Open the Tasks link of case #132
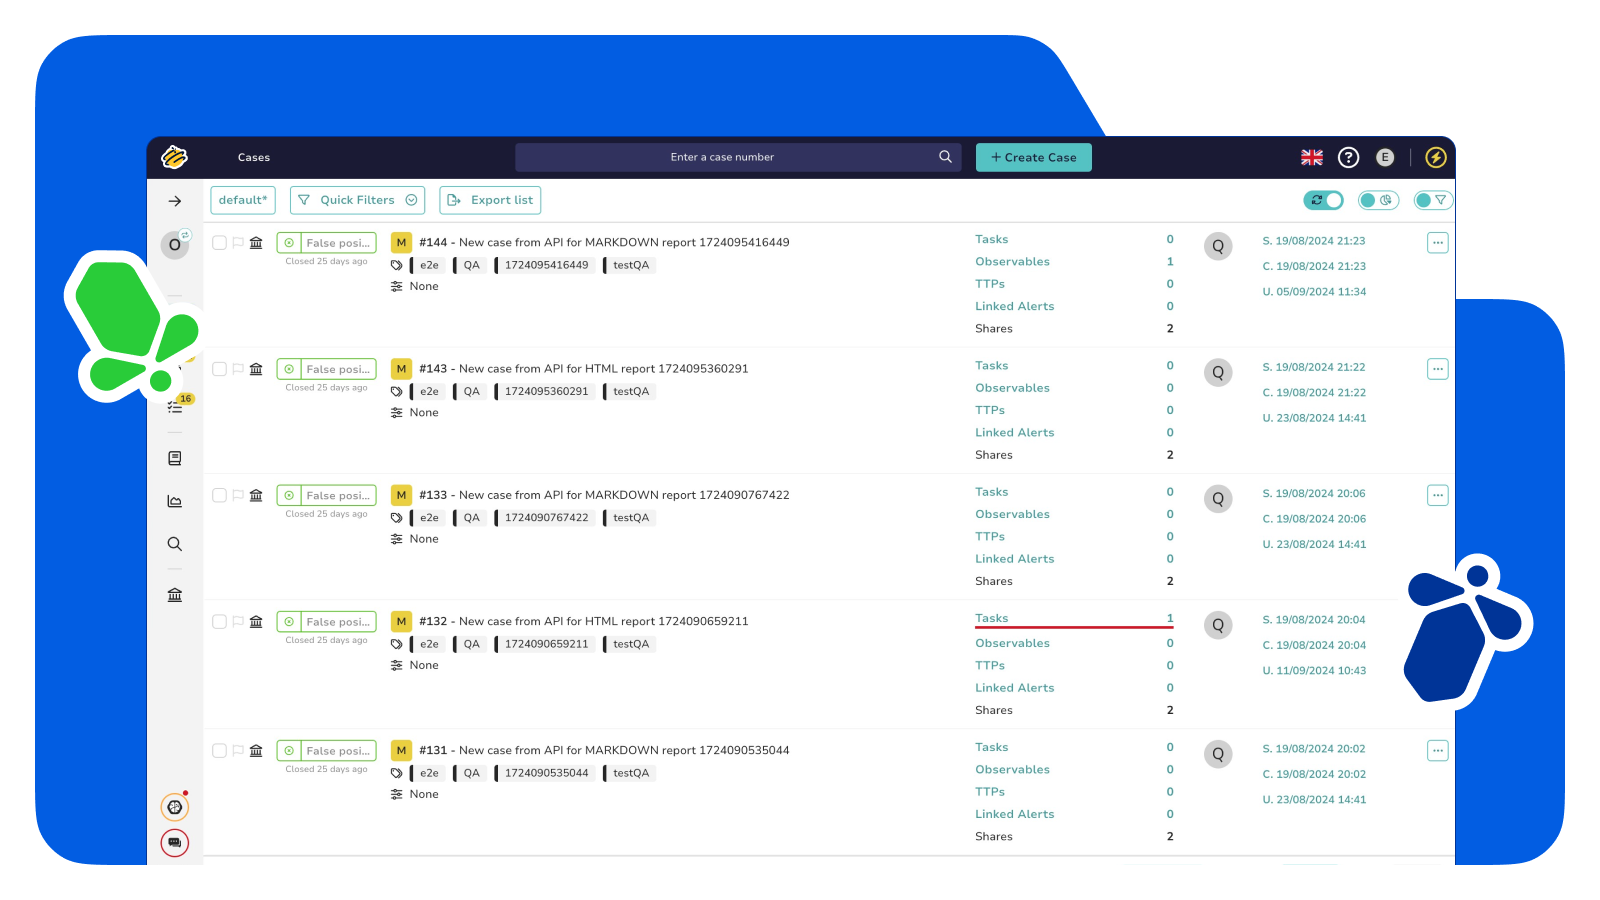This screenshot has width=1600, height=900. (991, 618)
